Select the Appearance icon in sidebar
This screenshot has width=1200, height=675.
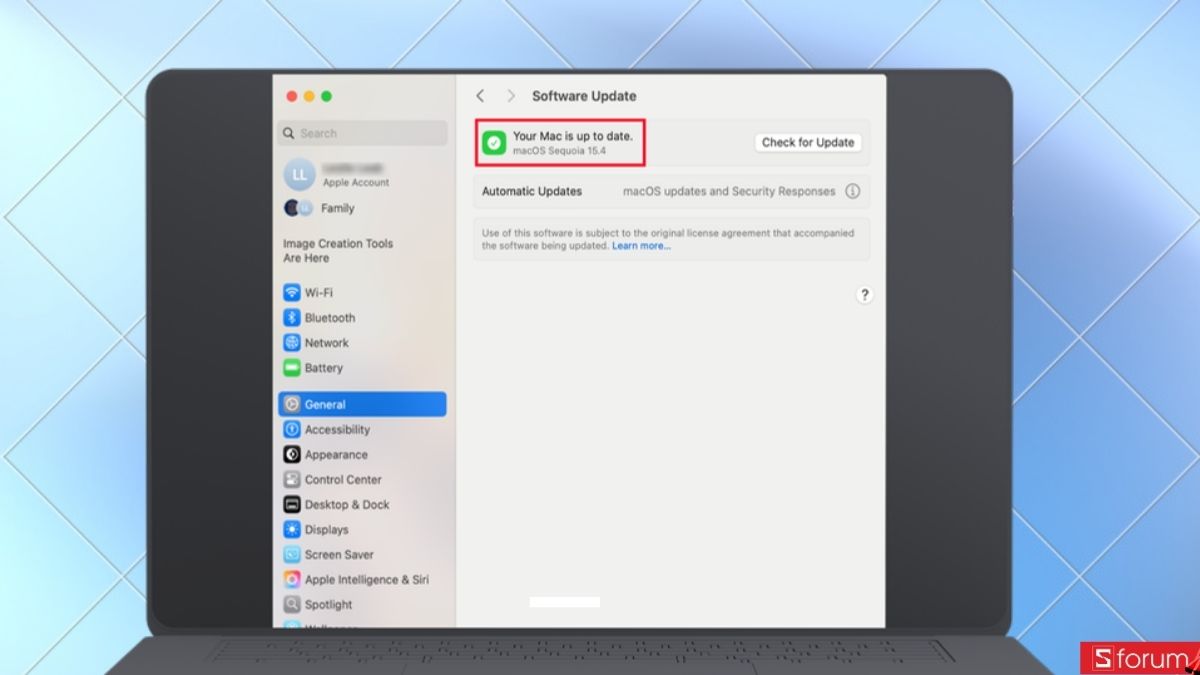[x=291, y=454]
